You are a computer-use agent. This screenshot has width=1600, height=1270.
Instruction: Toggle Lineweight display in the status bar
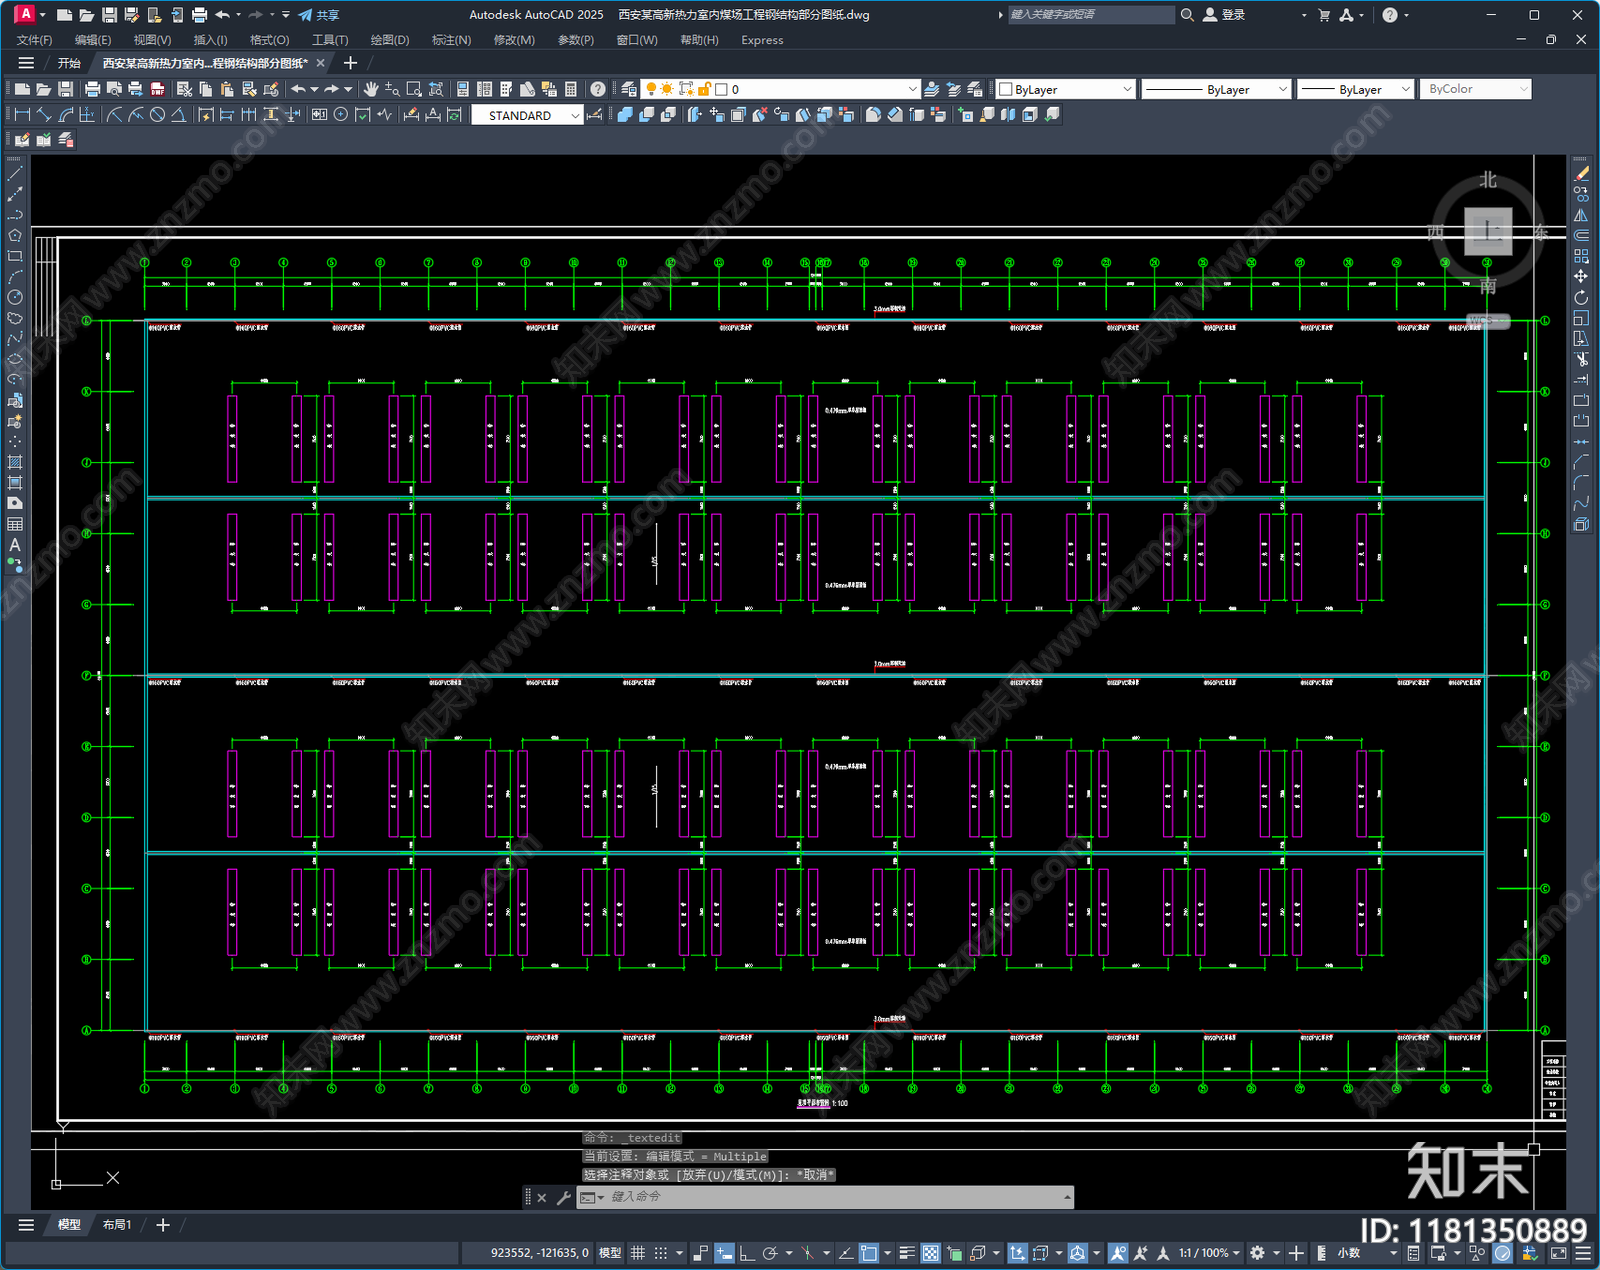(x=907, y=1253)
